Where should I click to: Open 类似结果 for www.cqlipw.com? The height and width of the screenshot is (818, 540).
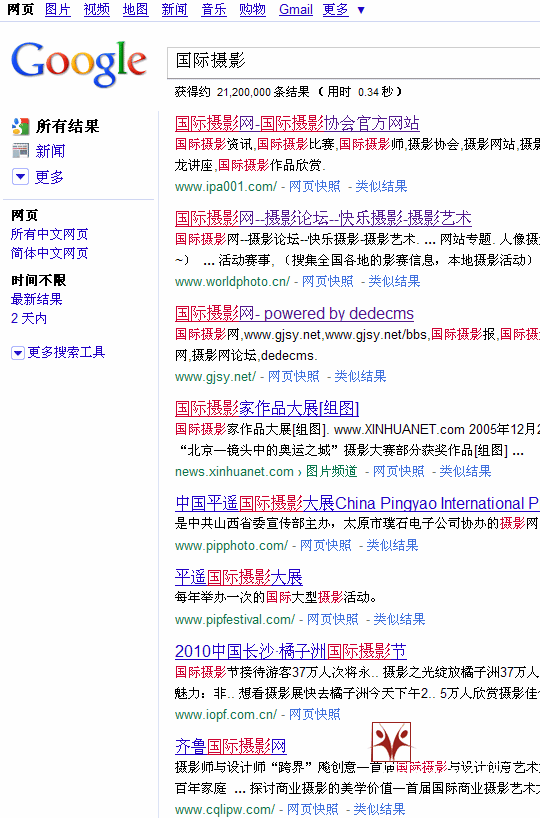click(379, 809)
